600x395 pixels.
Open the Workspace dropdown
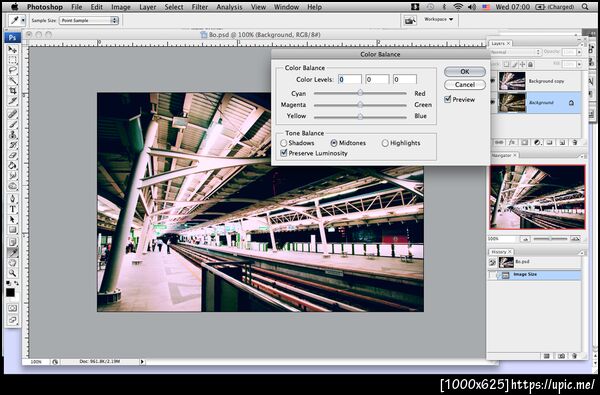(438, 19)
